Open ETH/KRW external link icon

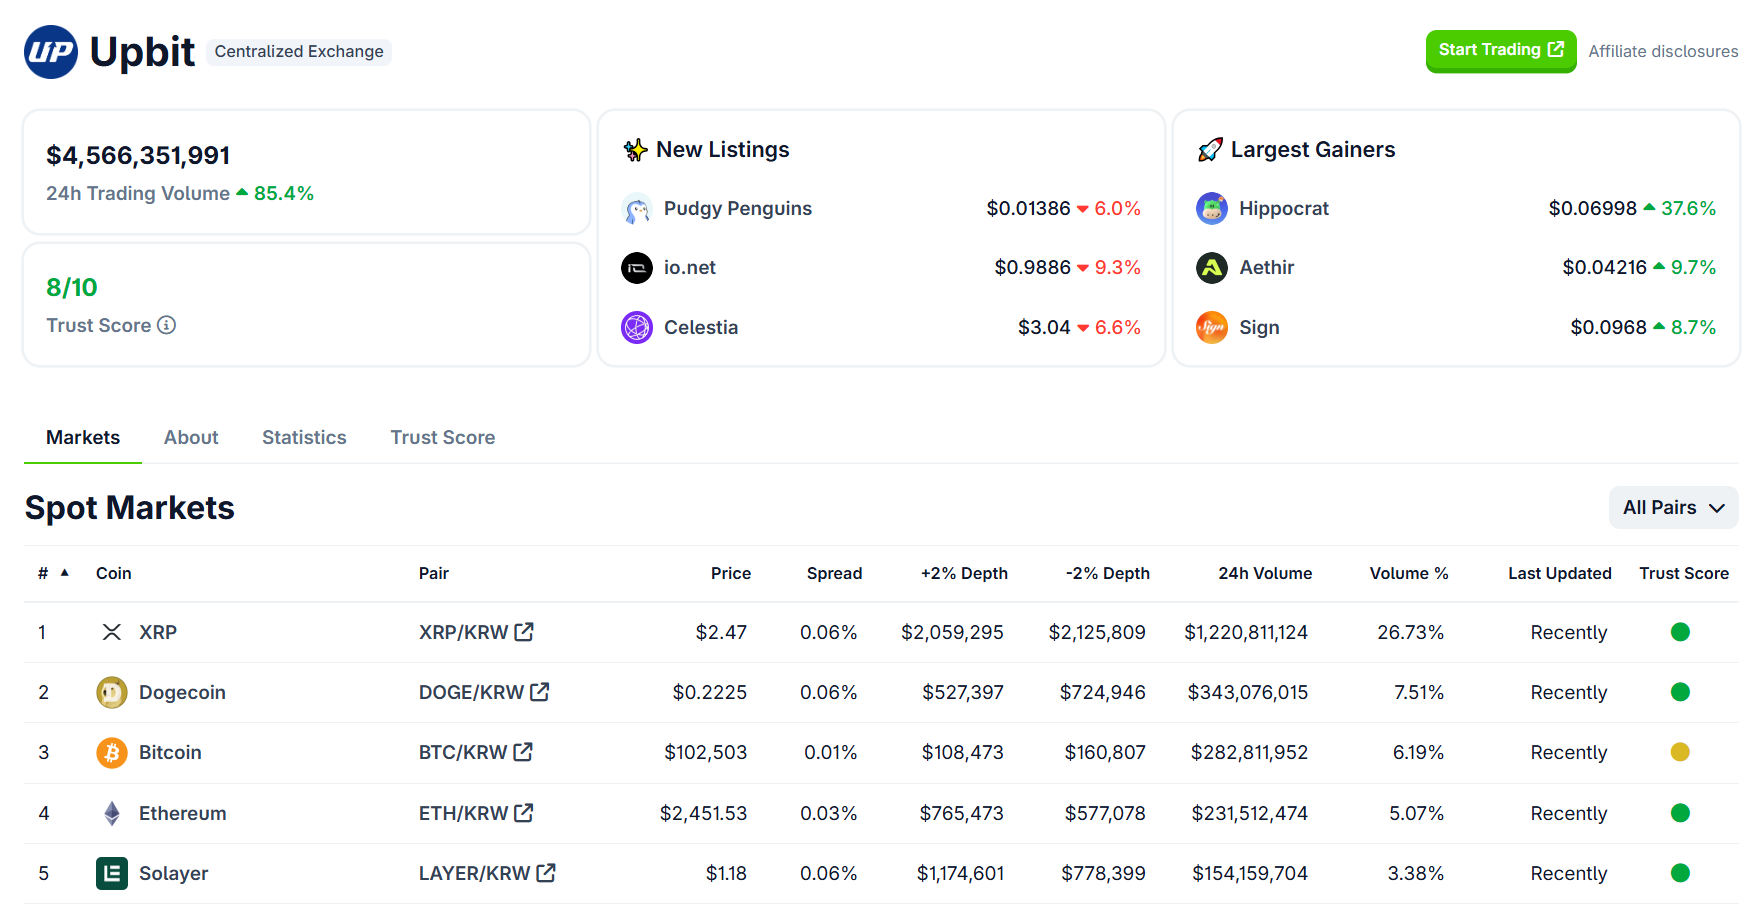click(524, 813)
